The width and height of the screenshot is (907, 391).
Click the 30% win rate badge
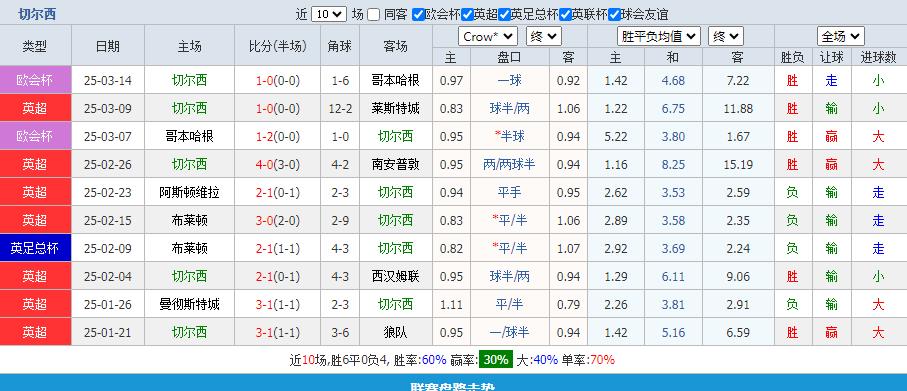click(x=495, y=360)
